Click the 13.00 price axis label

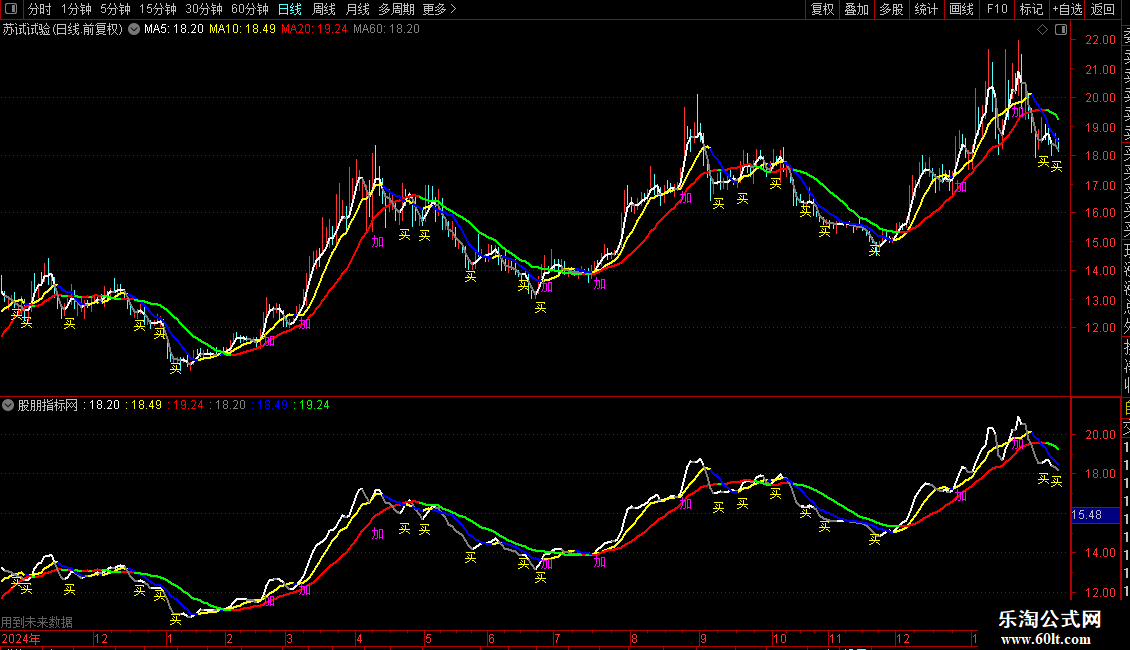[x=1100, y=300]
